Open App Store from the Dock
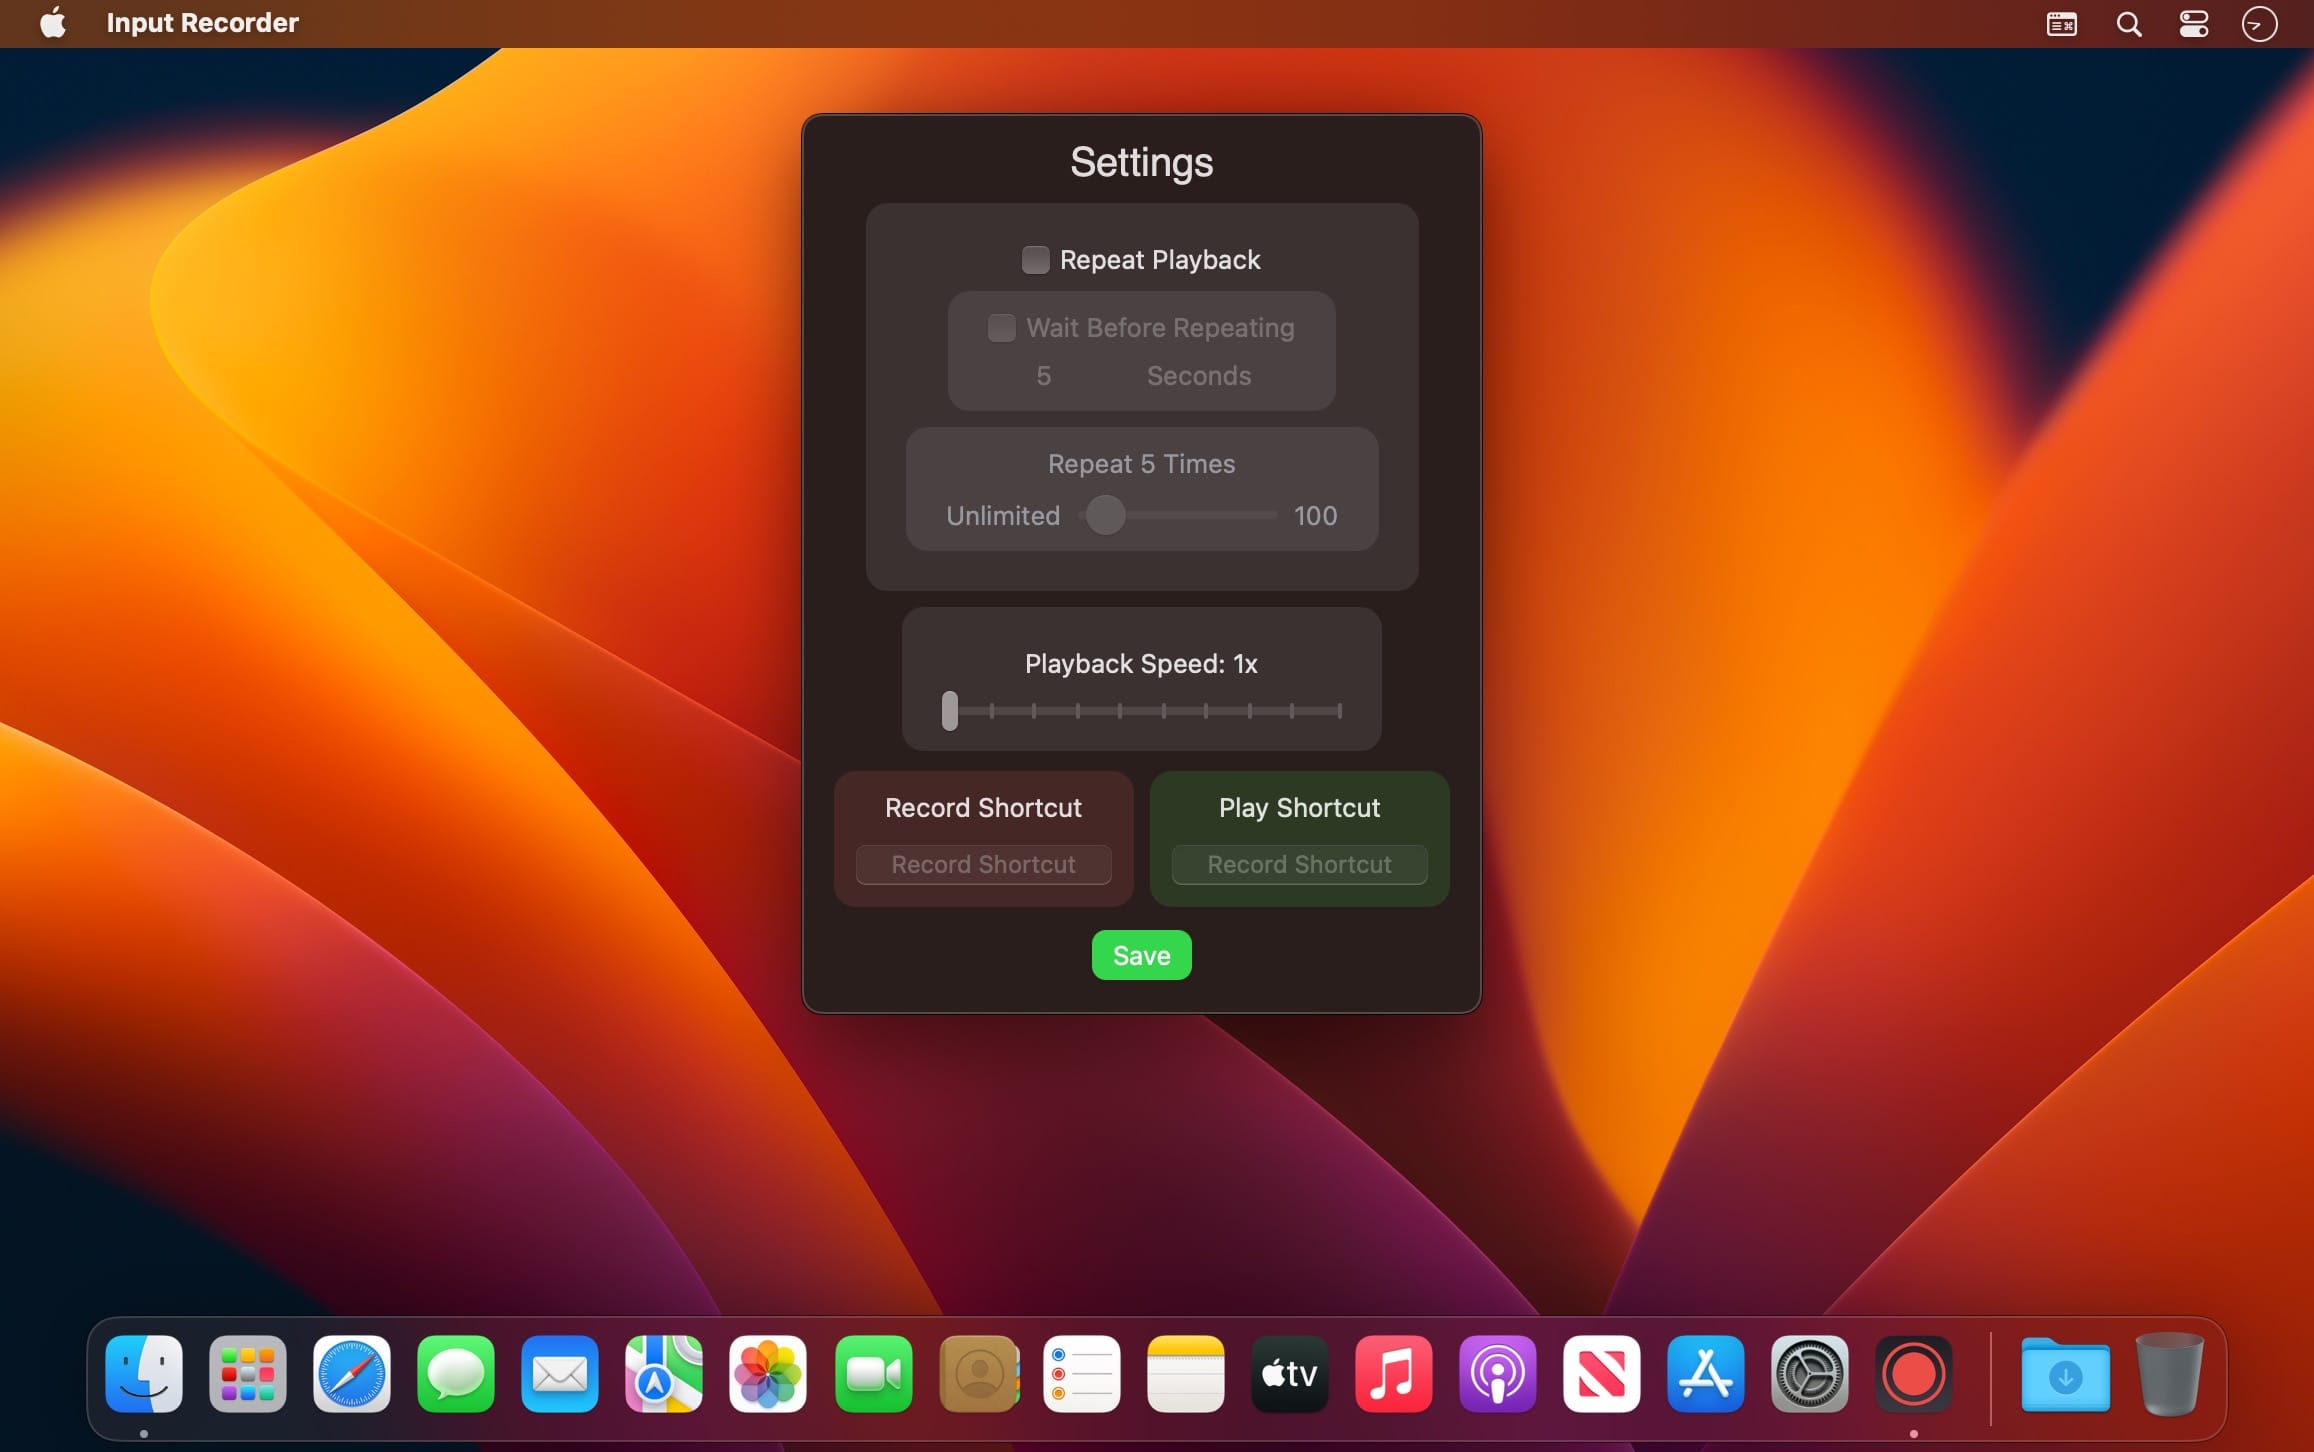Screen dimensions: 2314x1452 click(1706, 1374)
